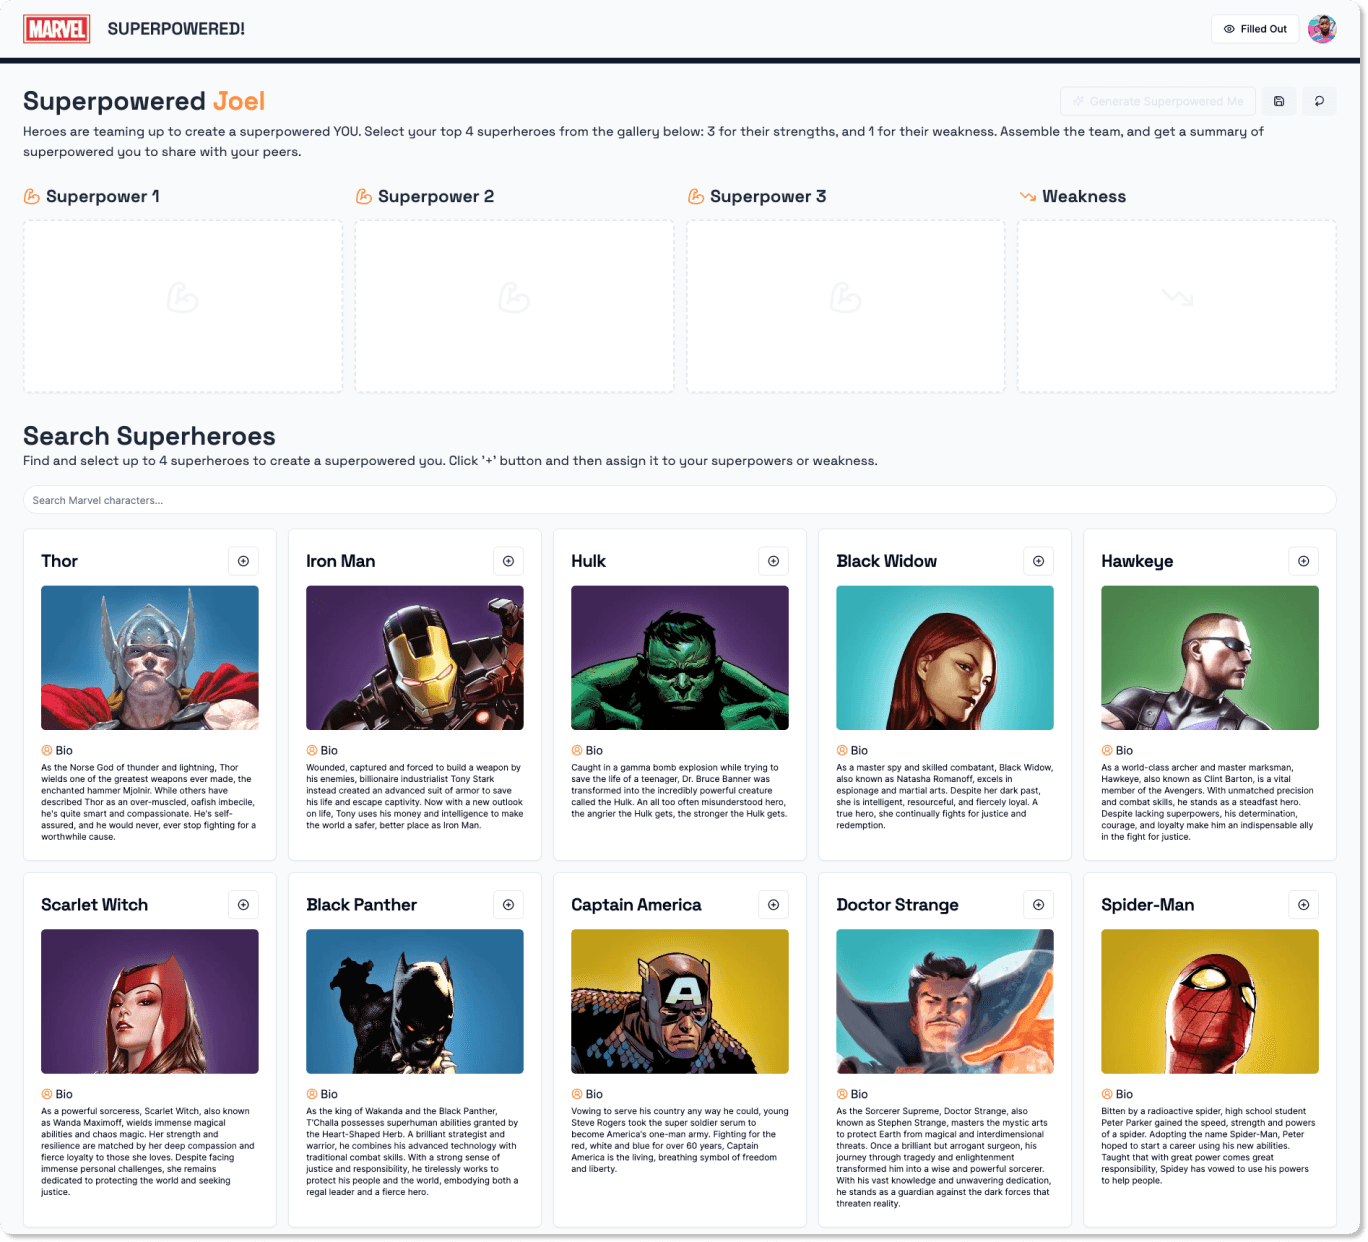Click the SUPERPOWERED! app title
Viewport: 1368px width, 1242px height.
click(176, 29)
